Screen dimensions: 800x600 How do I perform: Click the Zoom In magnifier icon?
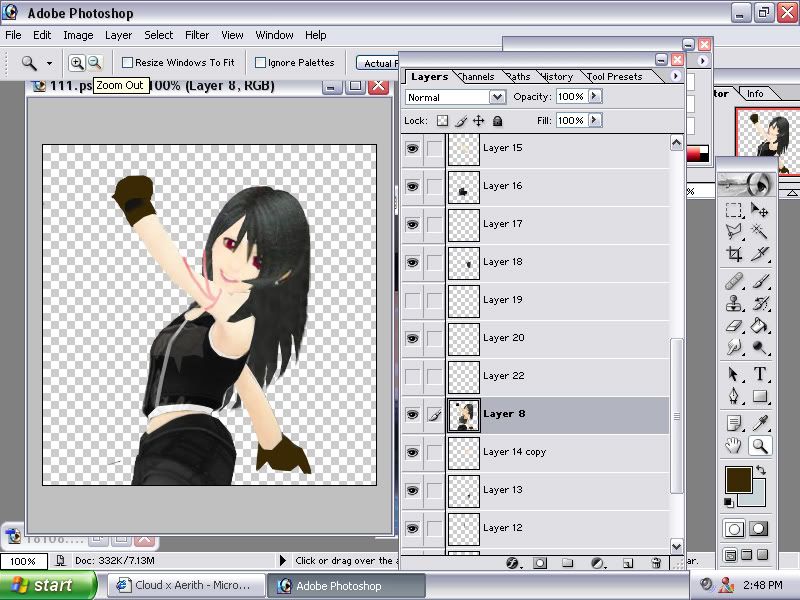click(x=77, y=62)
